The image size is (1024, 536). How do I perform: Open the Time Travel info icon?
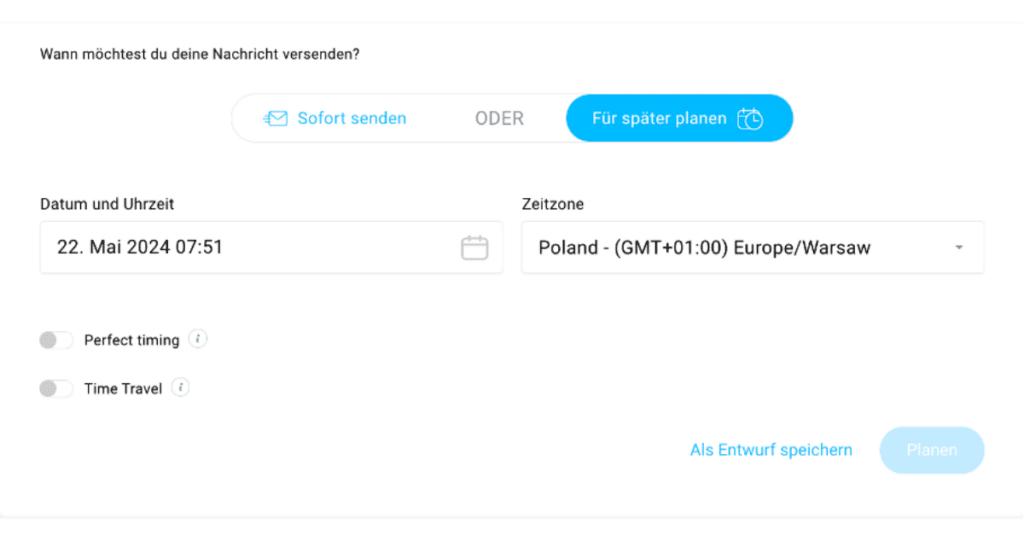point(181,387)
